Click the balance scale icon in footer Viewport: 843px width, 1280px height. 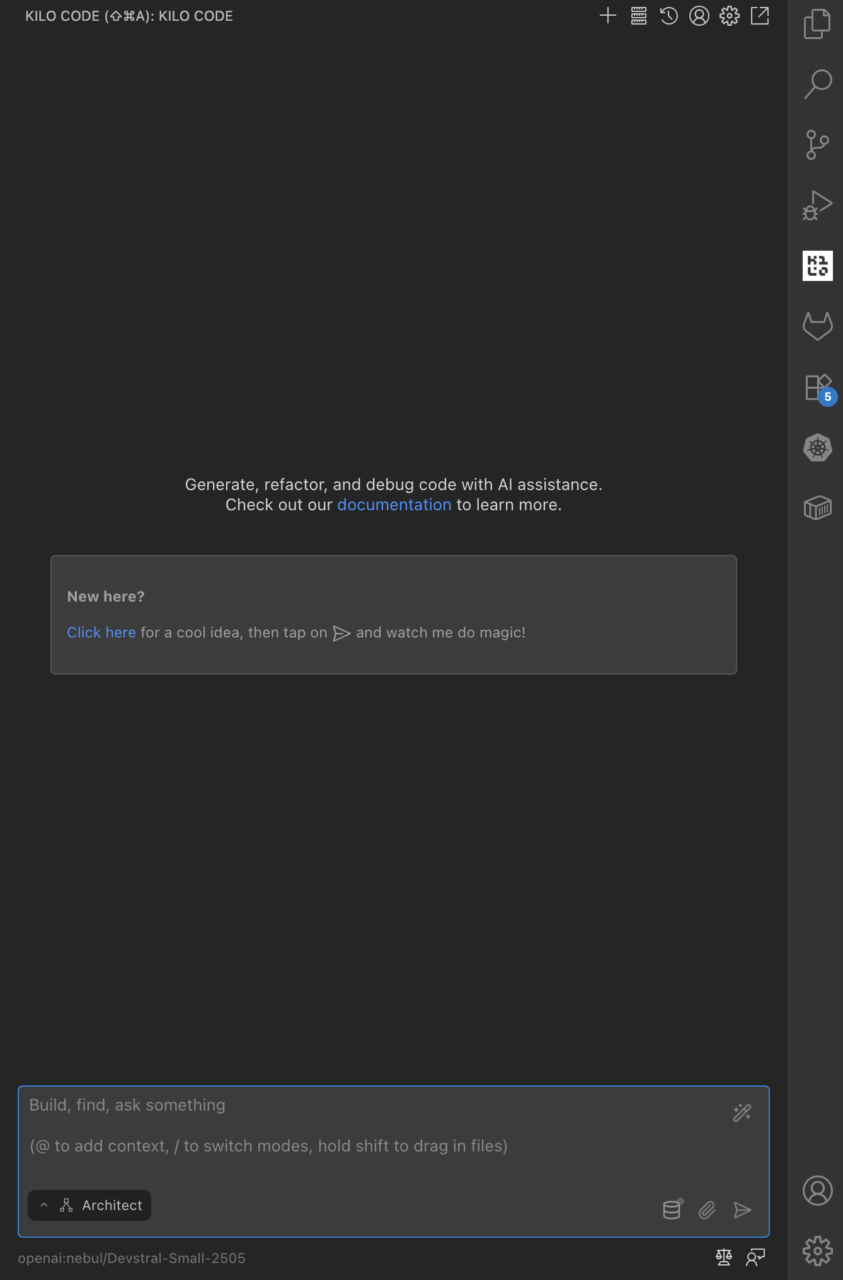click(724, 1258)
